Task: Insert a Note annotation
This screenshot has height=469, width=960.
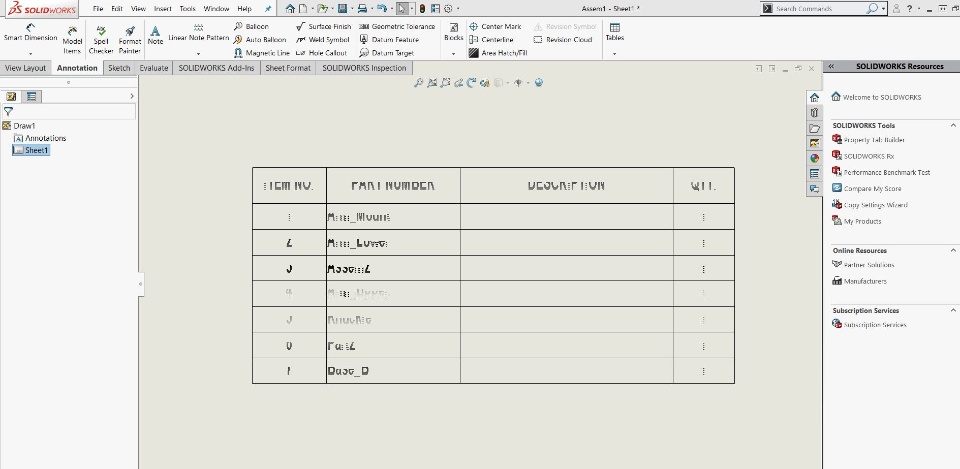Action: 156,35
